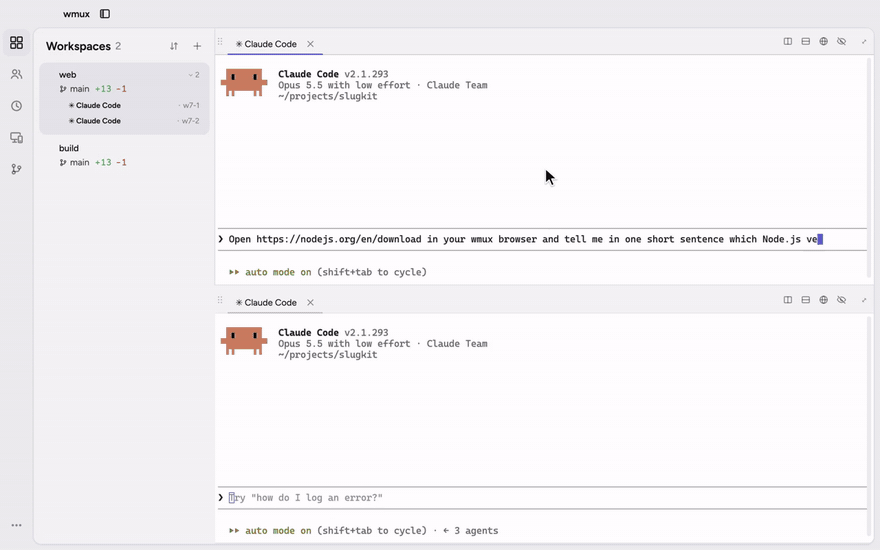The height and width of the screenshot is (550, 880).
Task: Grab the drag handle of the top pane
Action: click(x=220, y=42)
